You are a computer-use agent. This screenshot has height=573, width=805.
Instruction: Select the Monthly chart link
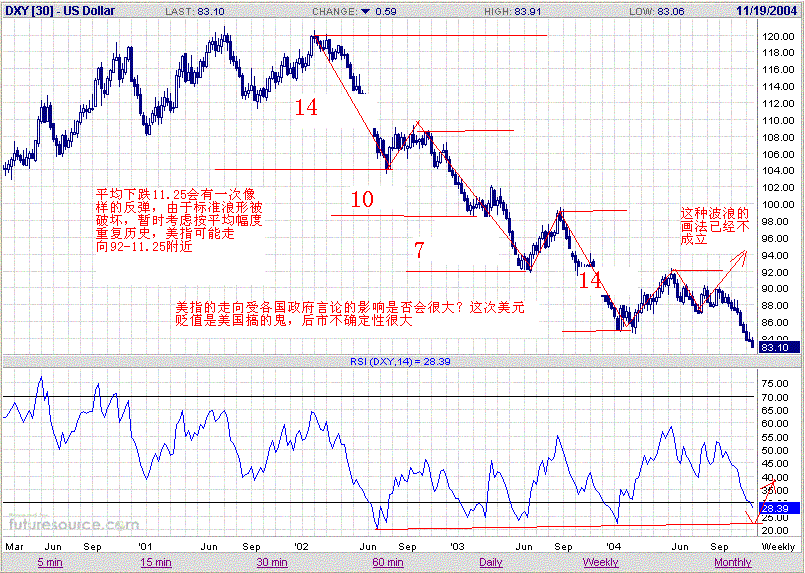pyautogui.click(x=733, y=562)
